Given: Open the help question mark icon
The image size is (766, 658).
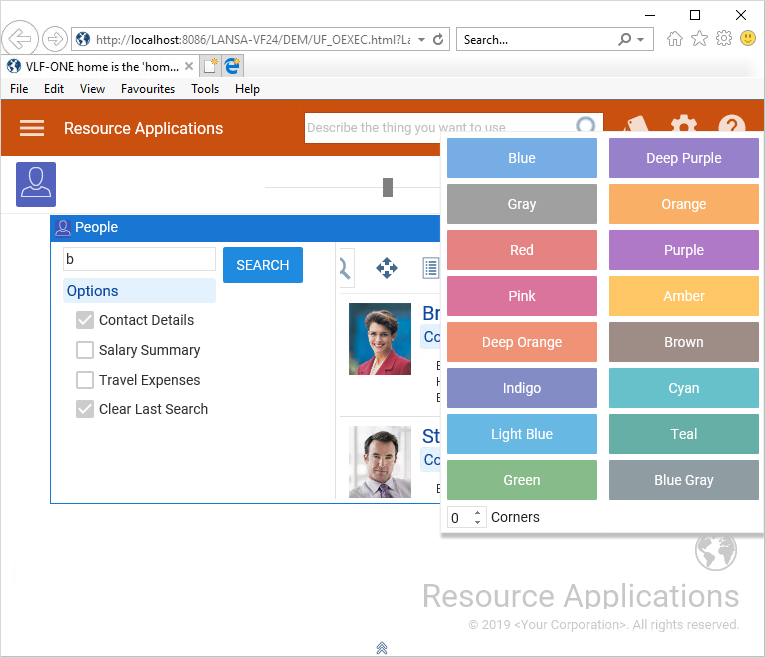Looking at the screenshot, I should point(732,127).
